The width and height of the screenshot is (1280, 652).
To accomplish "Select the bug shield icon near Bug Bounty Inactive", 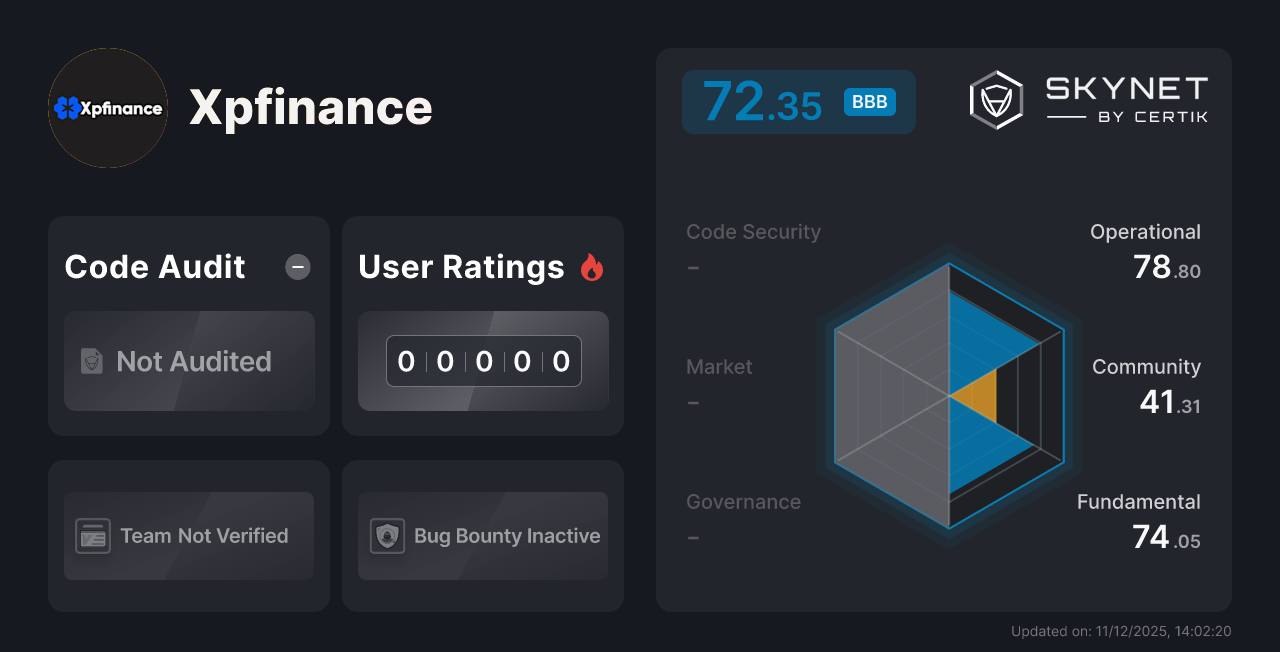I will [388, 536].
